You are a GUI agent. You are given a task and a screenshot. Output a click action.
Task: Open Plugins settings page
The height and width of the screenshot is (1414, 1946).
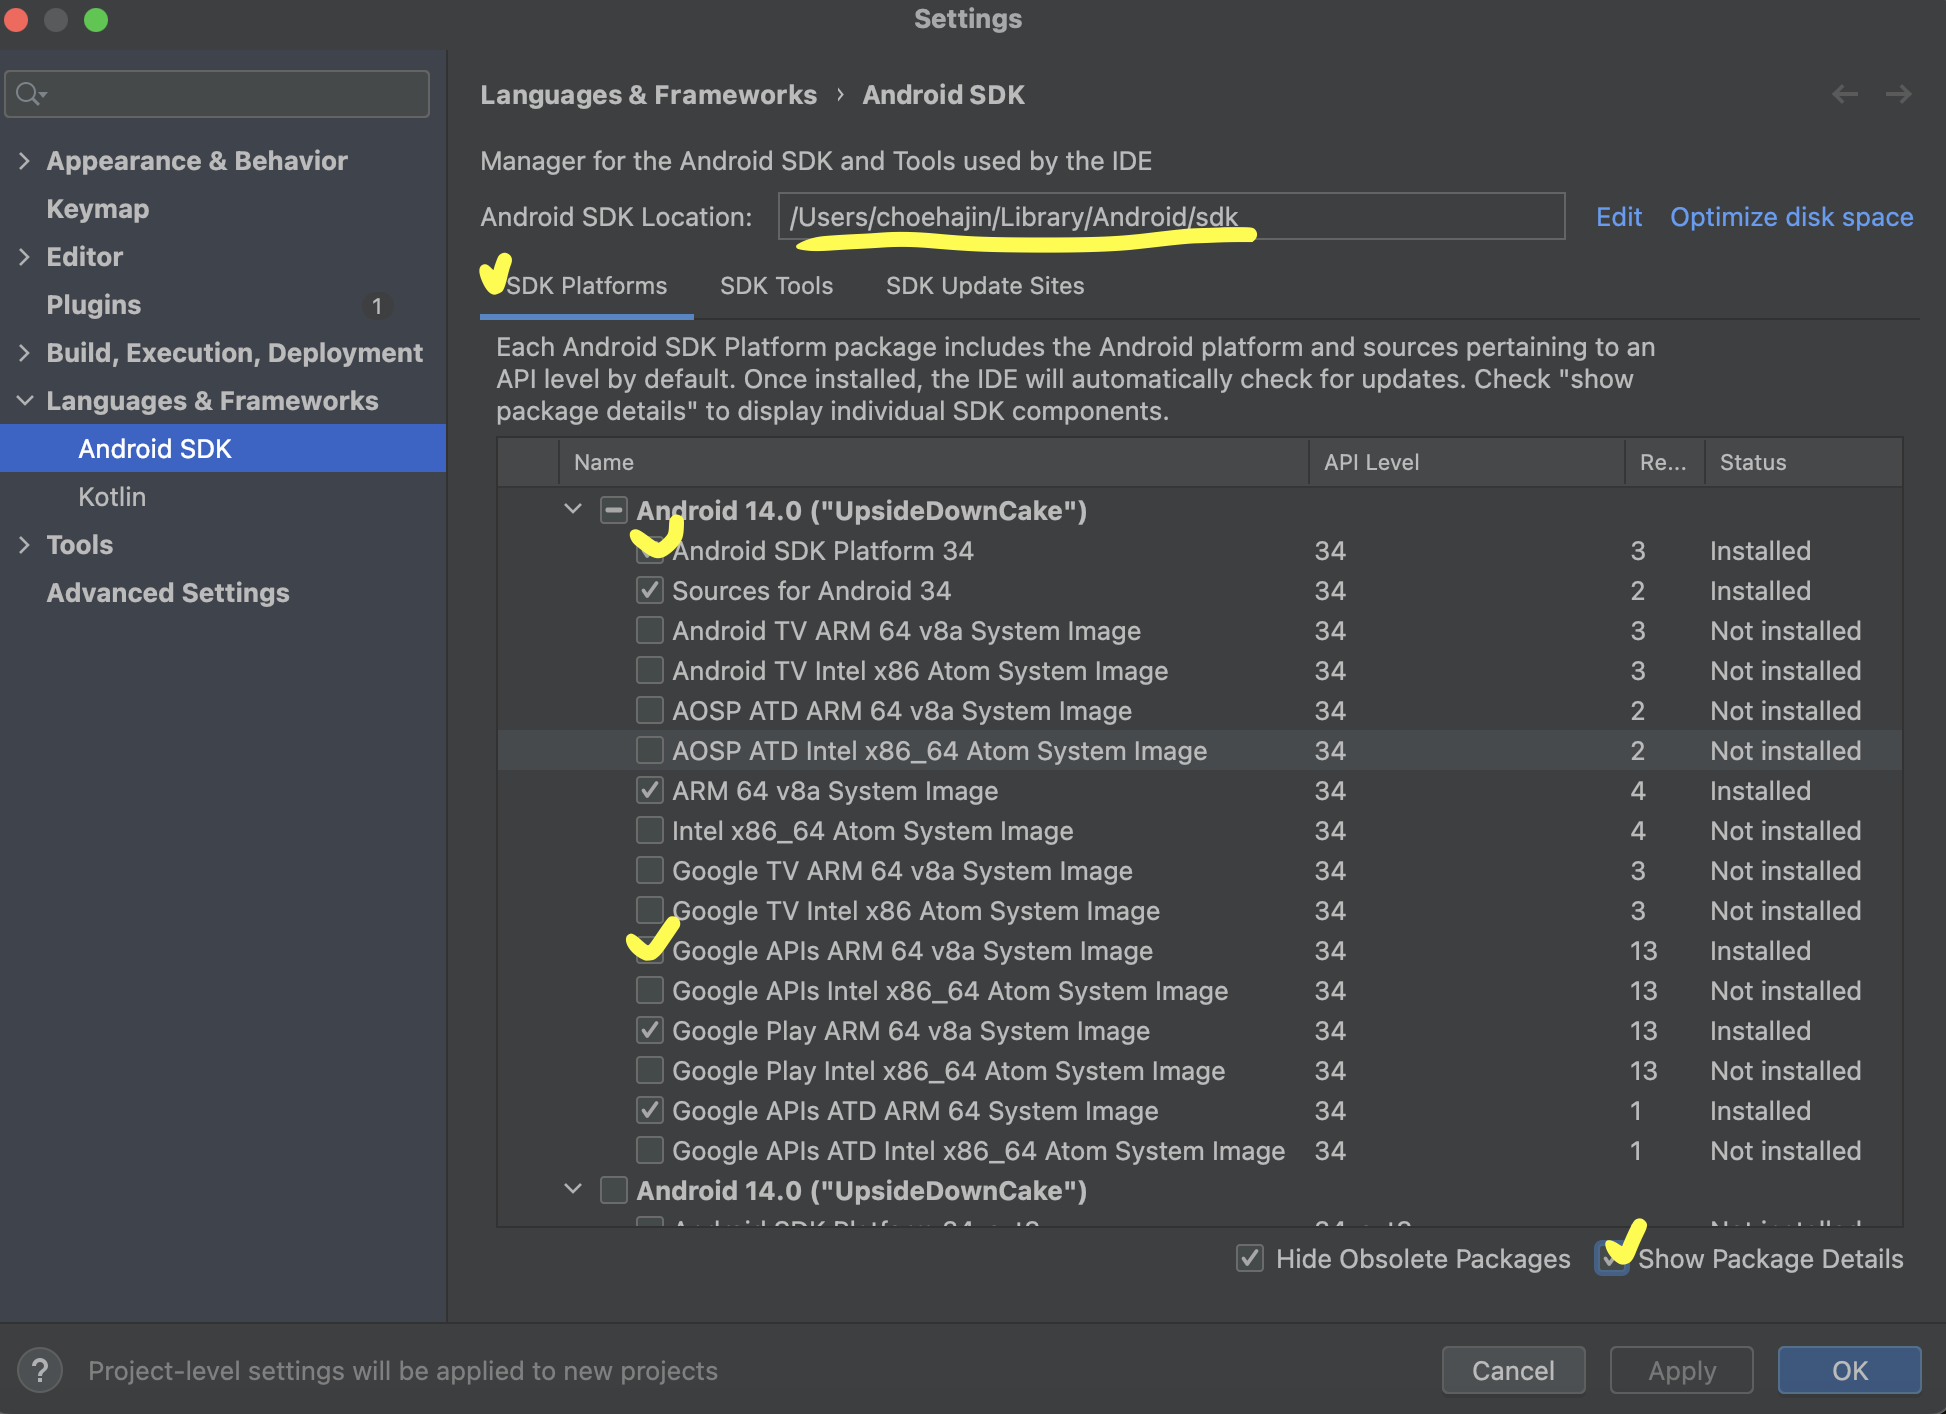click(94, 305)
